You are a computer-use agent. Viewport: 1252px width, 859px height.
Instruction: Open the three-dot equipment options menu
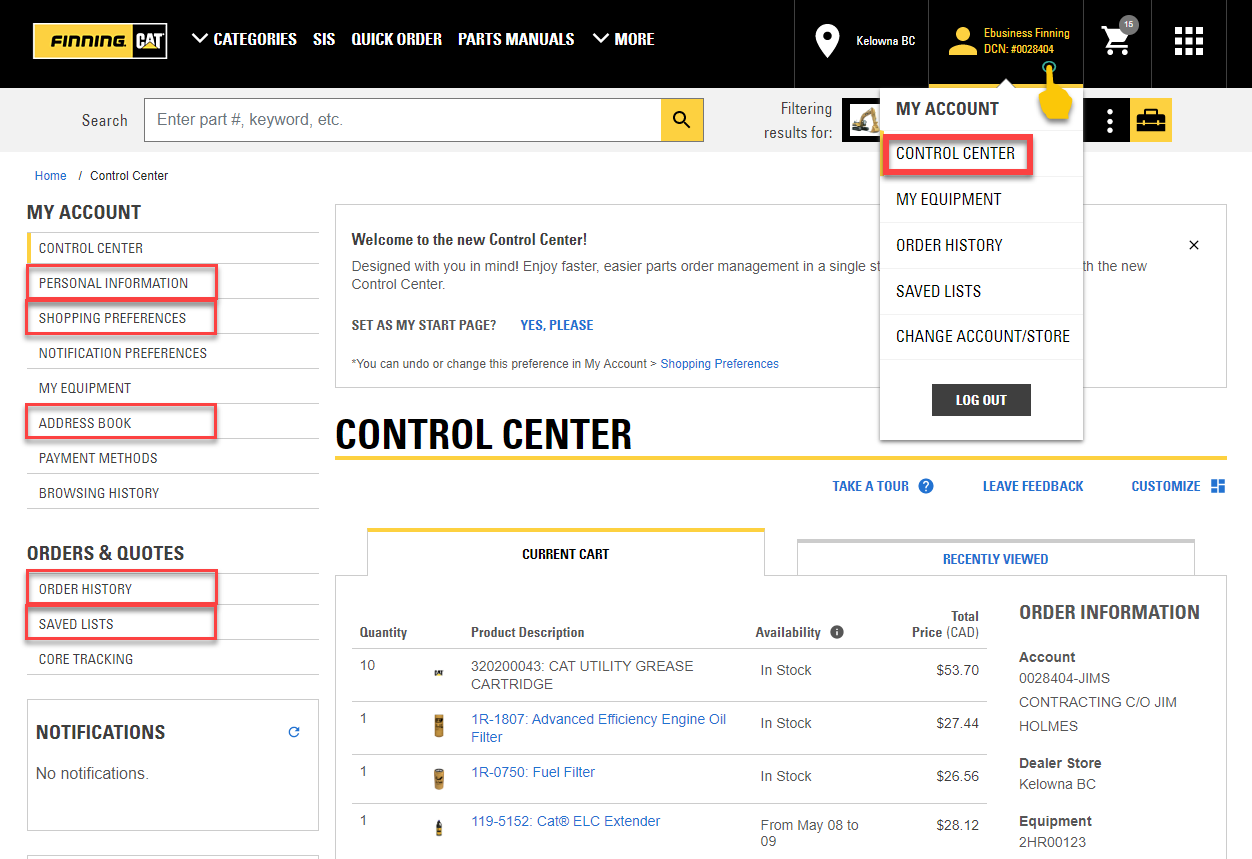click(x=1110, y=121)
